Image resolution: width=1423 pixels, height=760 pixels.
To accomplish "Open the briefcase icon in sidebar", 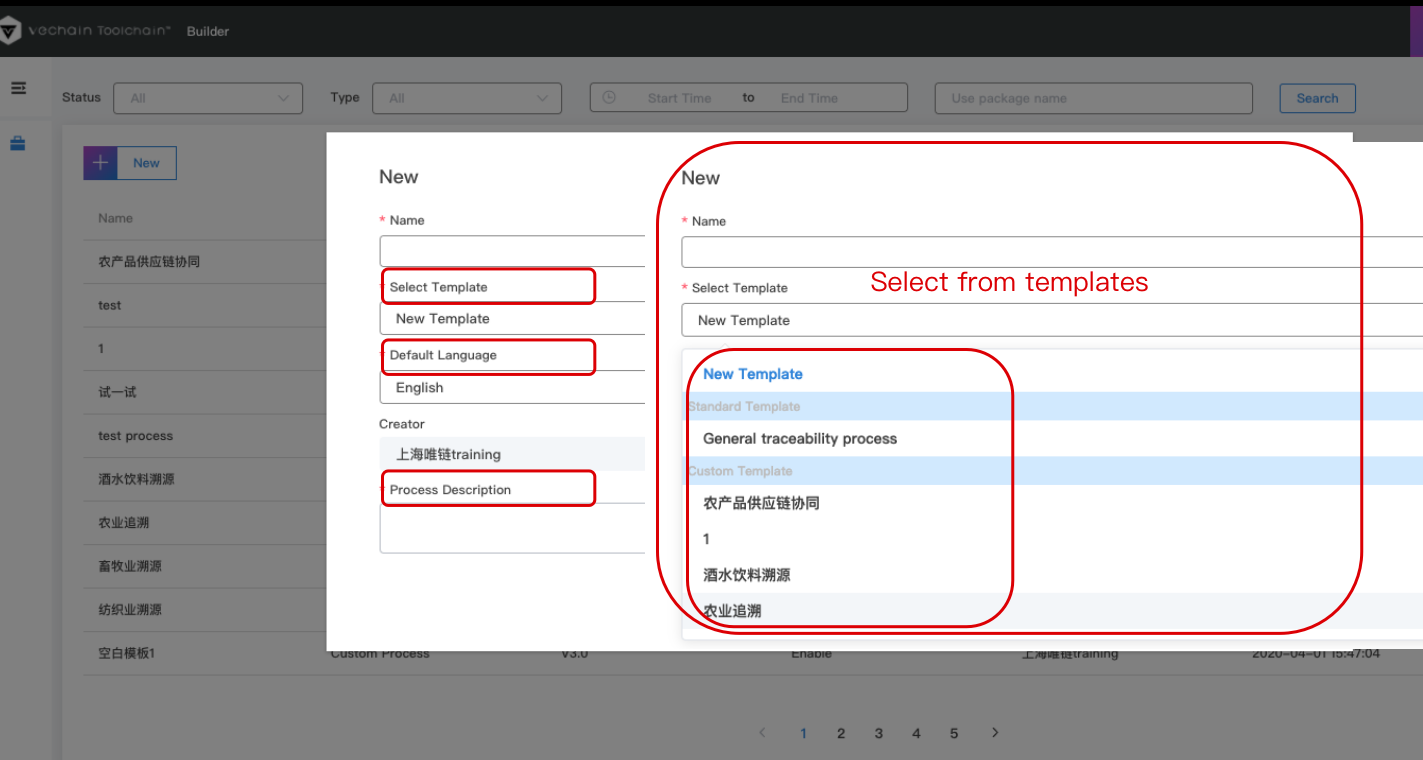I will (x=18, y=144).
